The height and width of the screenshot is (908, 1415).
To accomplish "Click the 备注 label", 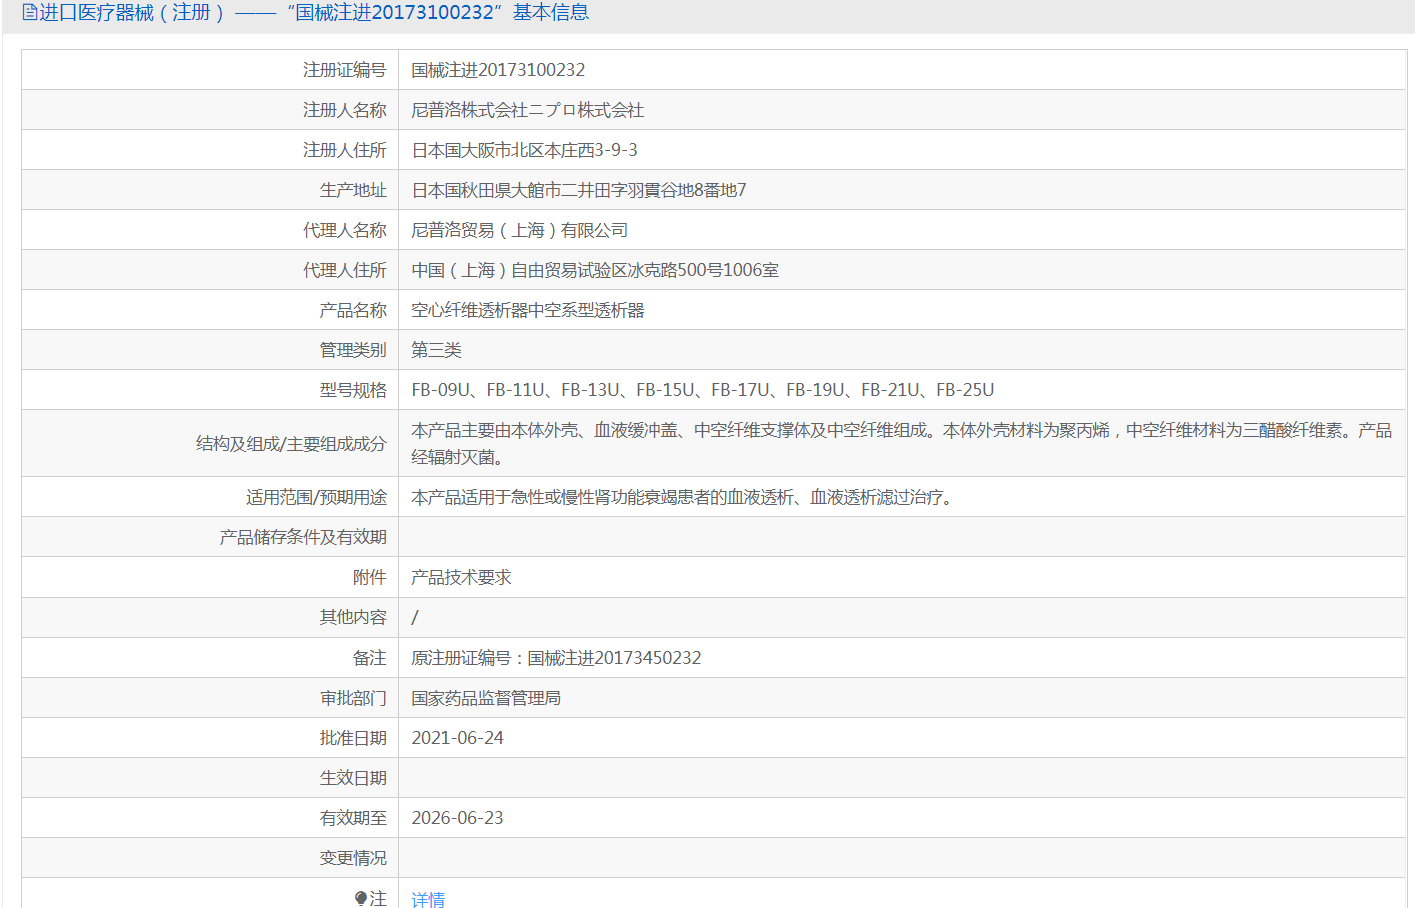I will (370, 657).
